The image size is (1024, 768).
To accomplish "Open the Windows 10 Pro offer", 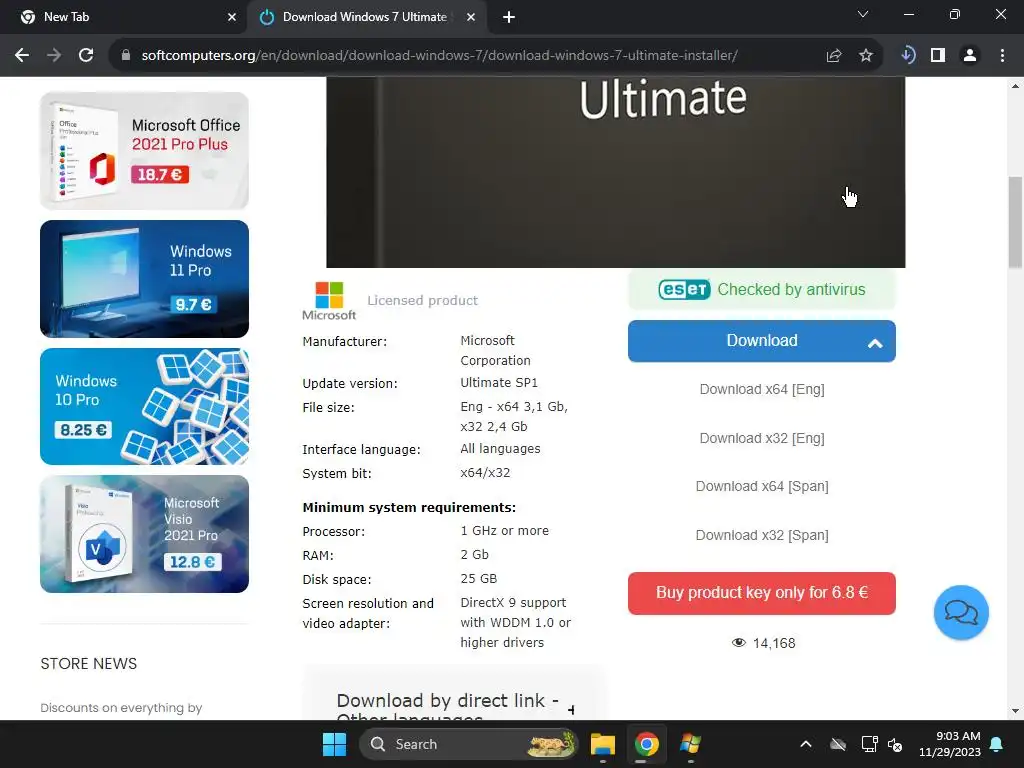I will pos(144,406).
